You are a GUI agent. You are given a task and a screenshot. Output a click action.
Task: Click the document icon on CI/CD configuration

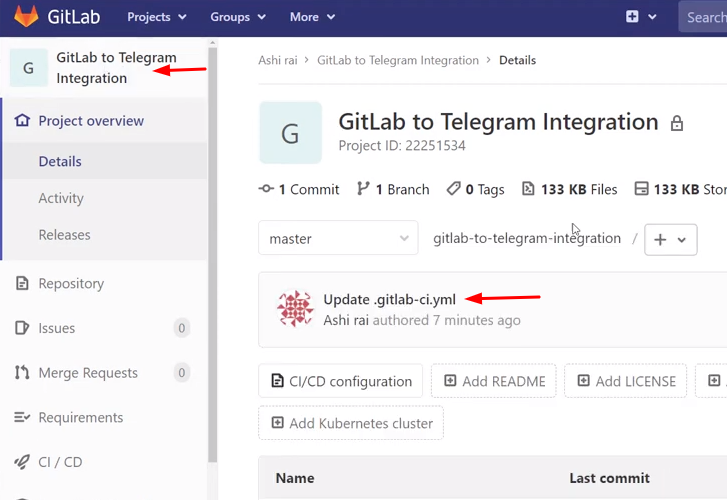point(277,381)
